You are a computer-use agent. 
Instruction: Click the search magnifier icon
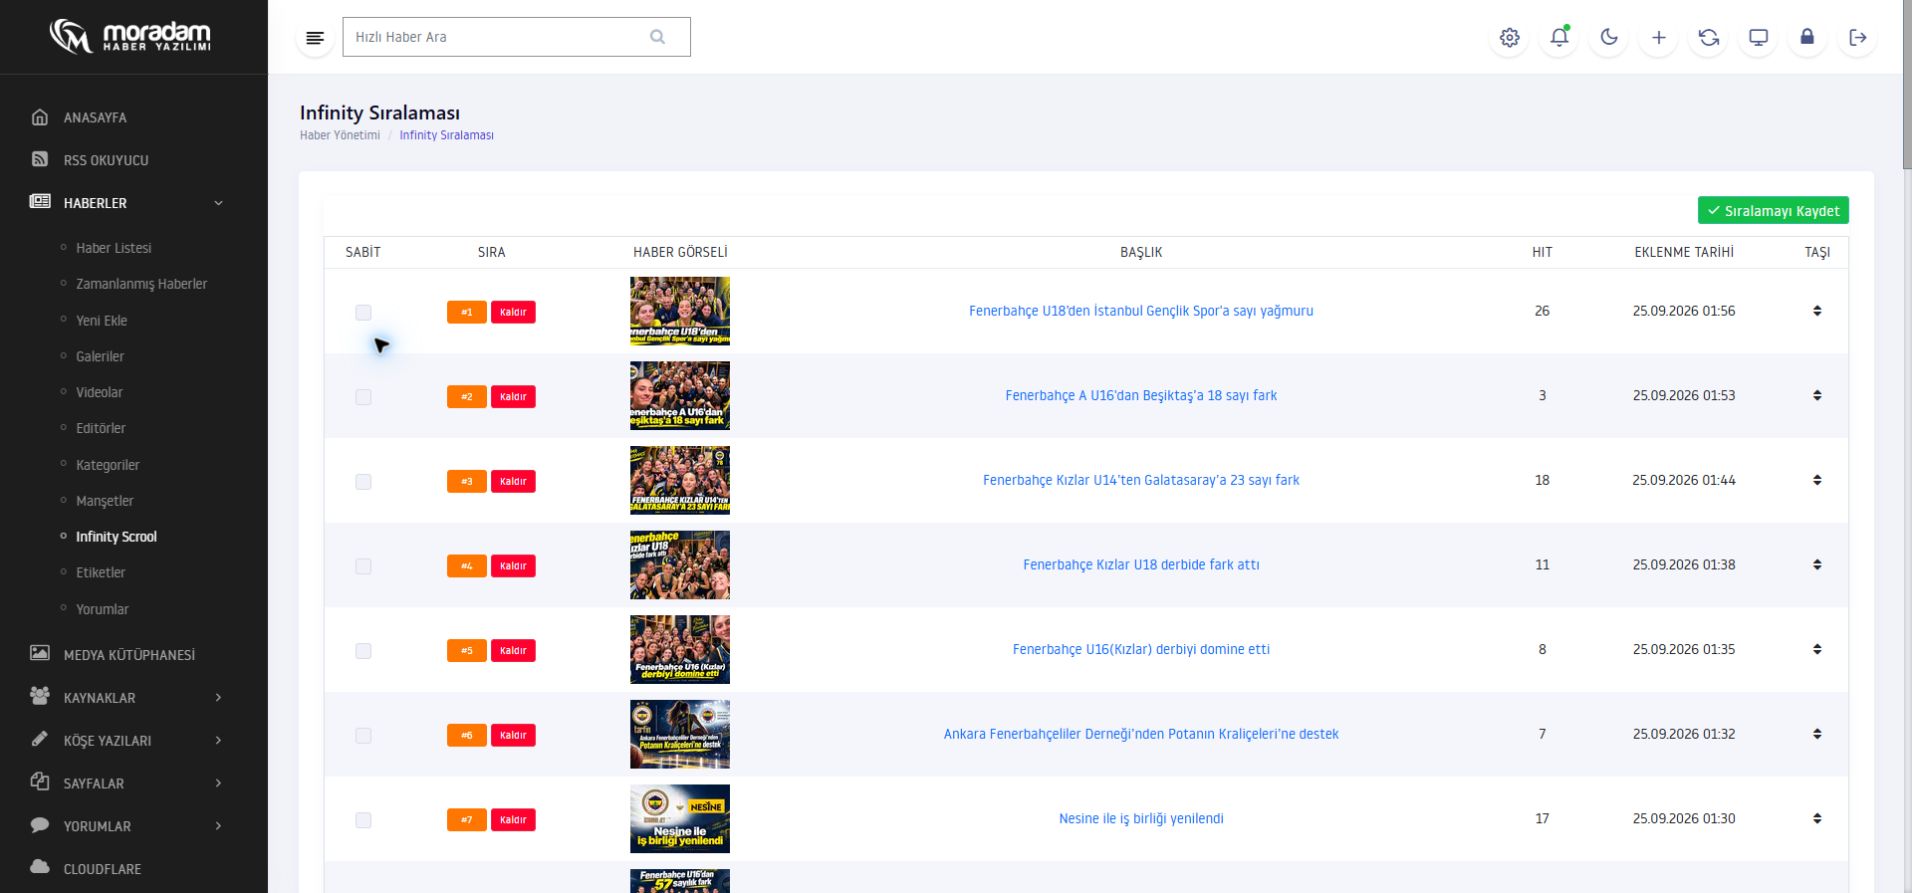[657, 37]
